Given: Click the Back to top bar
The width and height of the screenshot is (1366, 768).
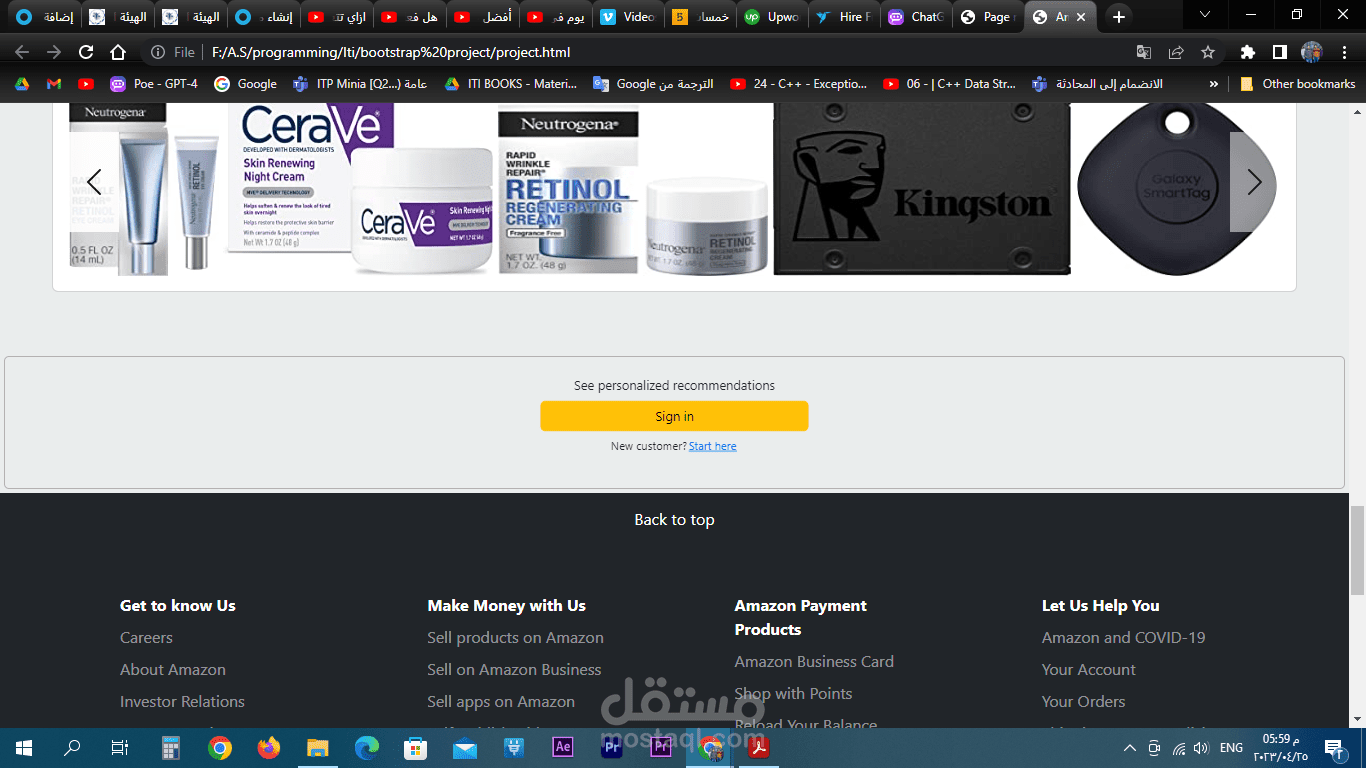Looking at the screenshot, I should pyautogui.click(x=674, y=520).
